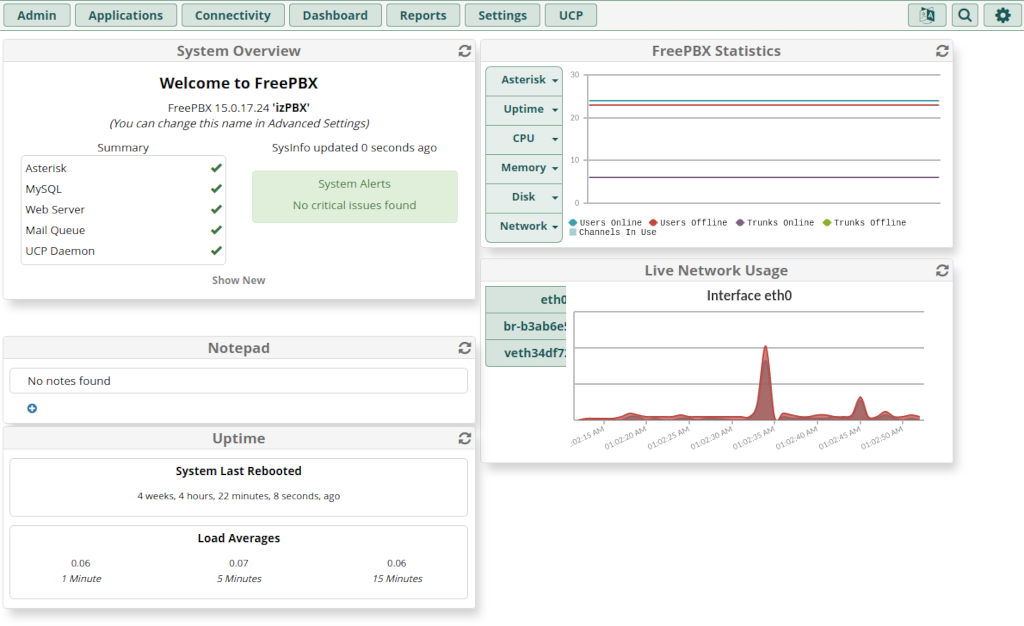Open the Settings menu
The image size is (1024, 626).
click(502, 15)
